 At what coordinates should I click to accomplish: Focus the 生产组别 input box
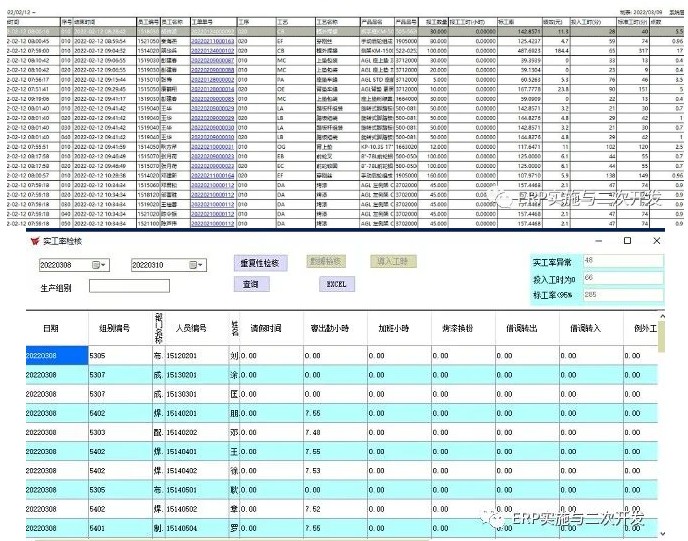pos(129,286)
